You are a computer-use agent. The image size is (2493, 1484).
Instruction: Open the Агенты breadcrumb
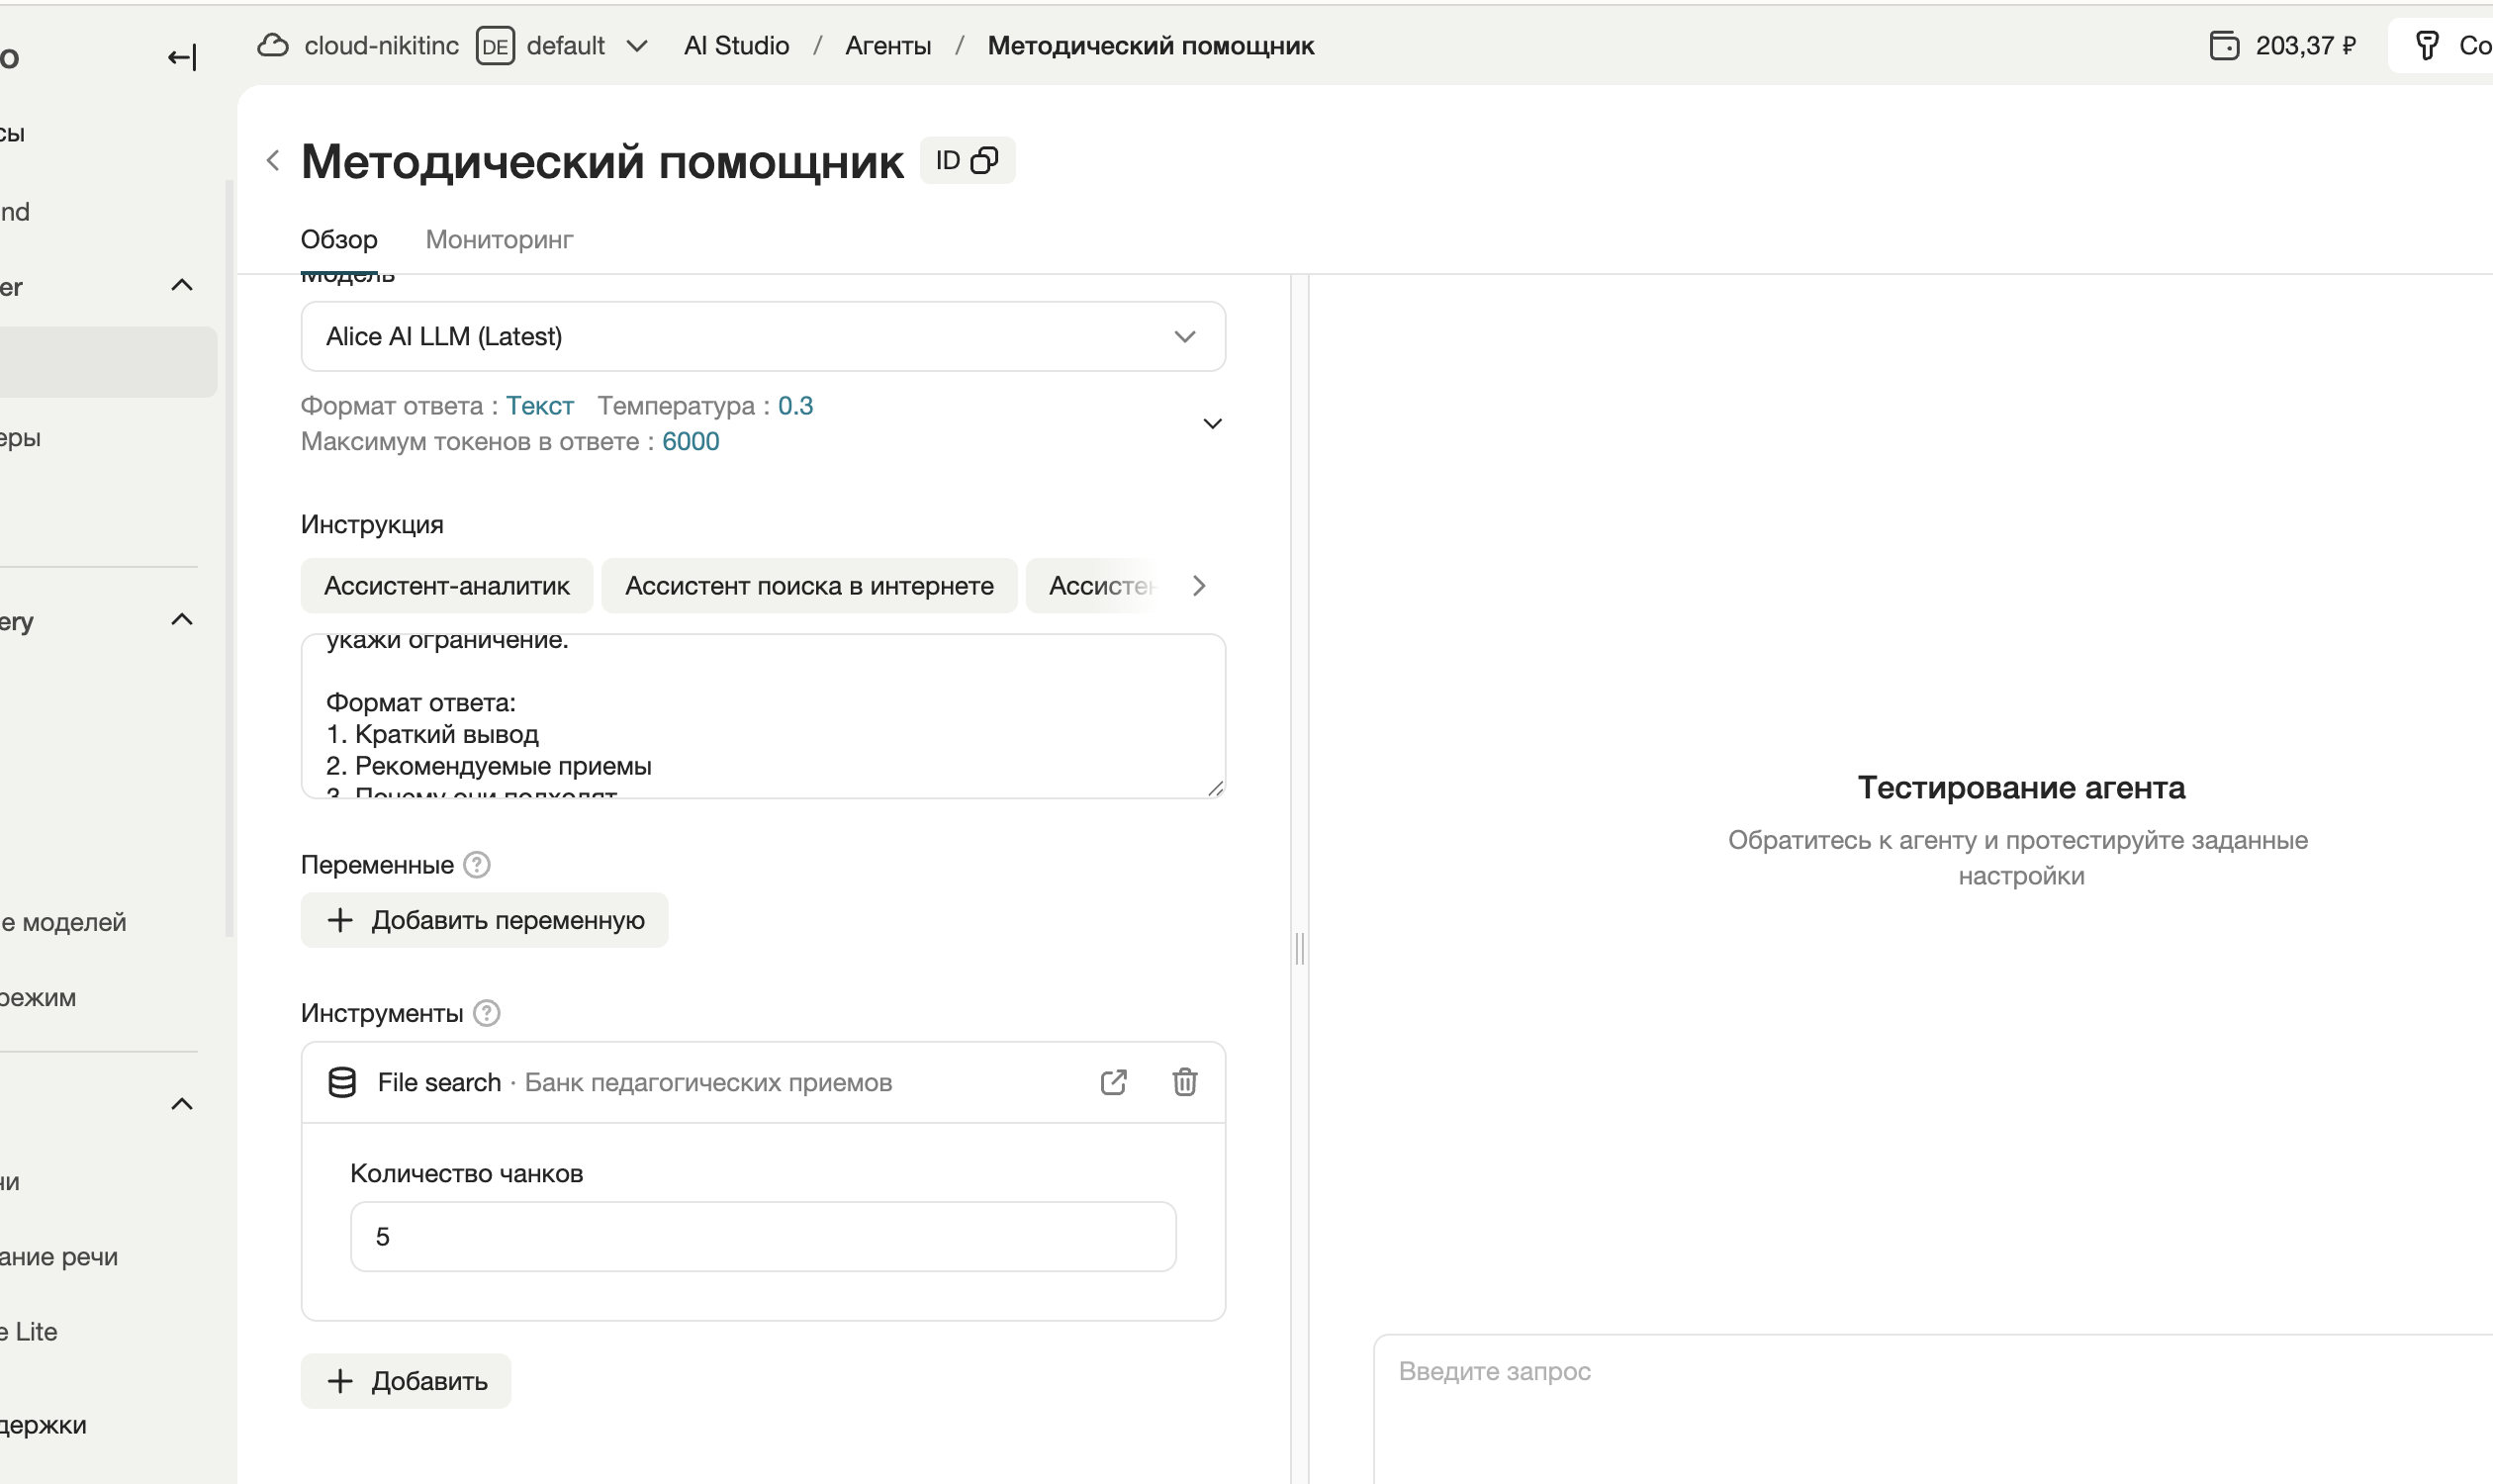(888, 46)
